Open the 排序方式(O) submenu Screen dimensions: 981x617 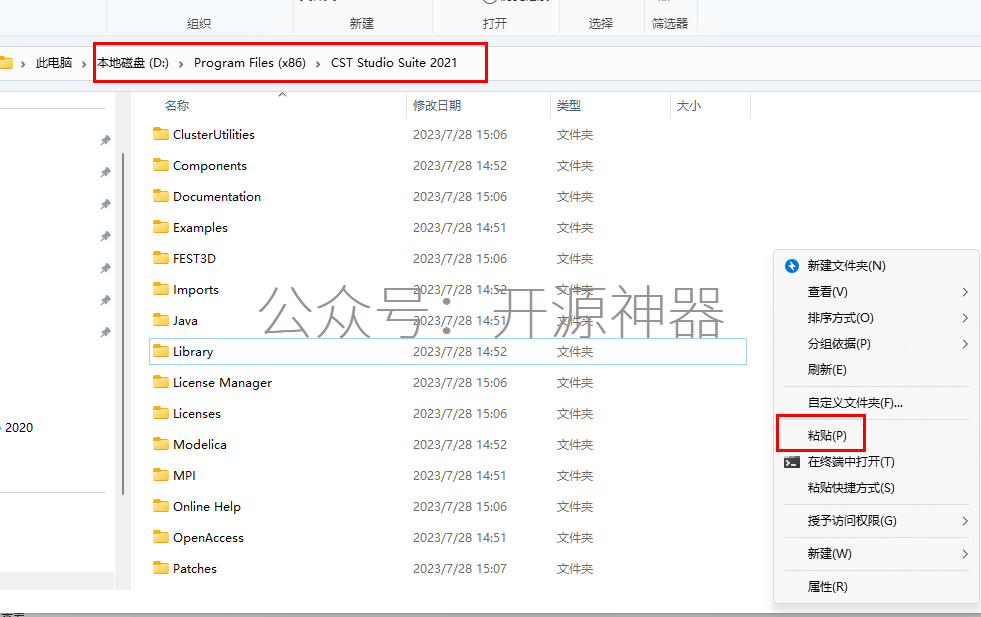click(x=877, y=318)
